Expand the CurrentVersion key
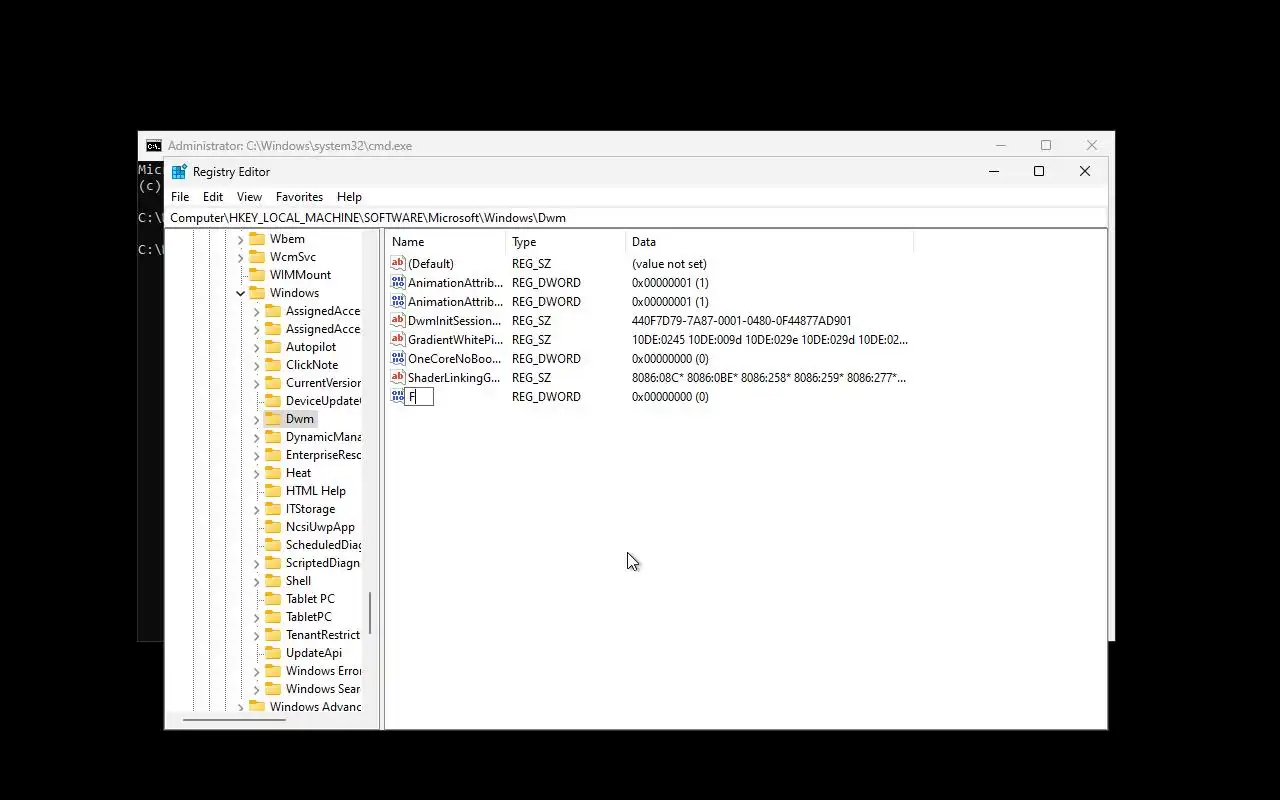The height and width of the screenshot is (800, 1280). click(x=257, y=384)
